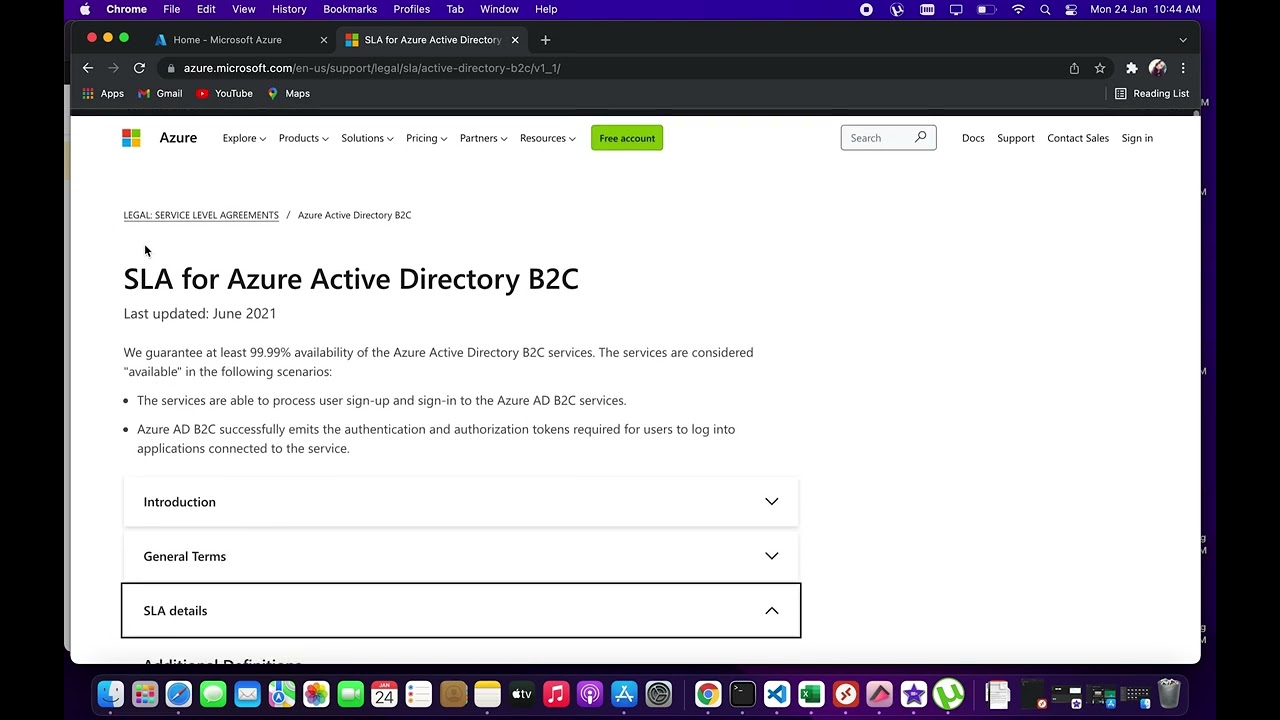Open the tab search chevron
Viewport: 1280px width, 720px height.
1183,40
